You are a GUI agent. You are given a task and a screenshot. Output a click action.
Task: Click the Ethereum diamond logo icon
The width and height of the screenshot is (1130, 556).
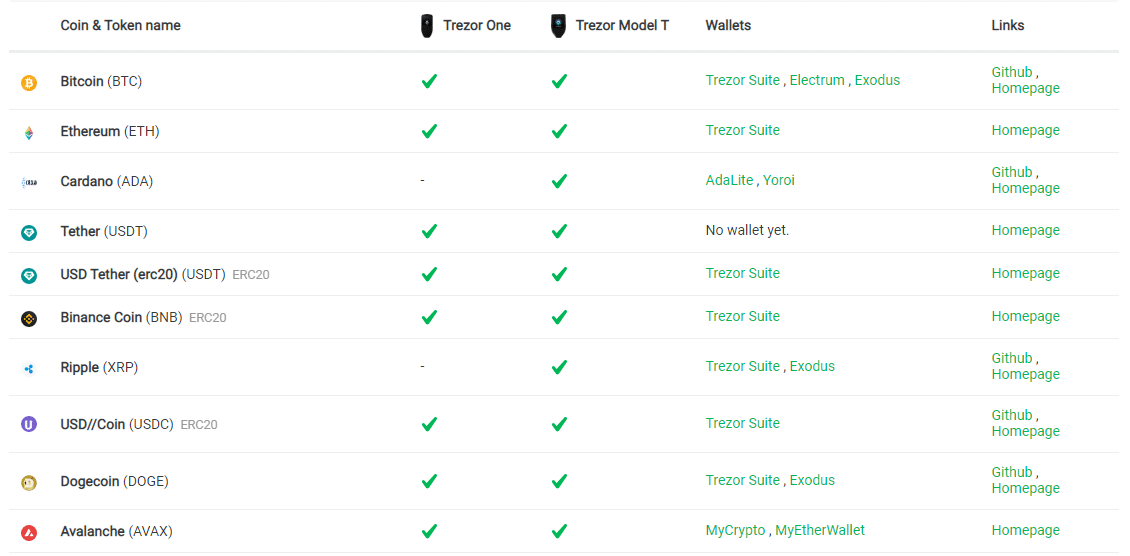(29, 133)
